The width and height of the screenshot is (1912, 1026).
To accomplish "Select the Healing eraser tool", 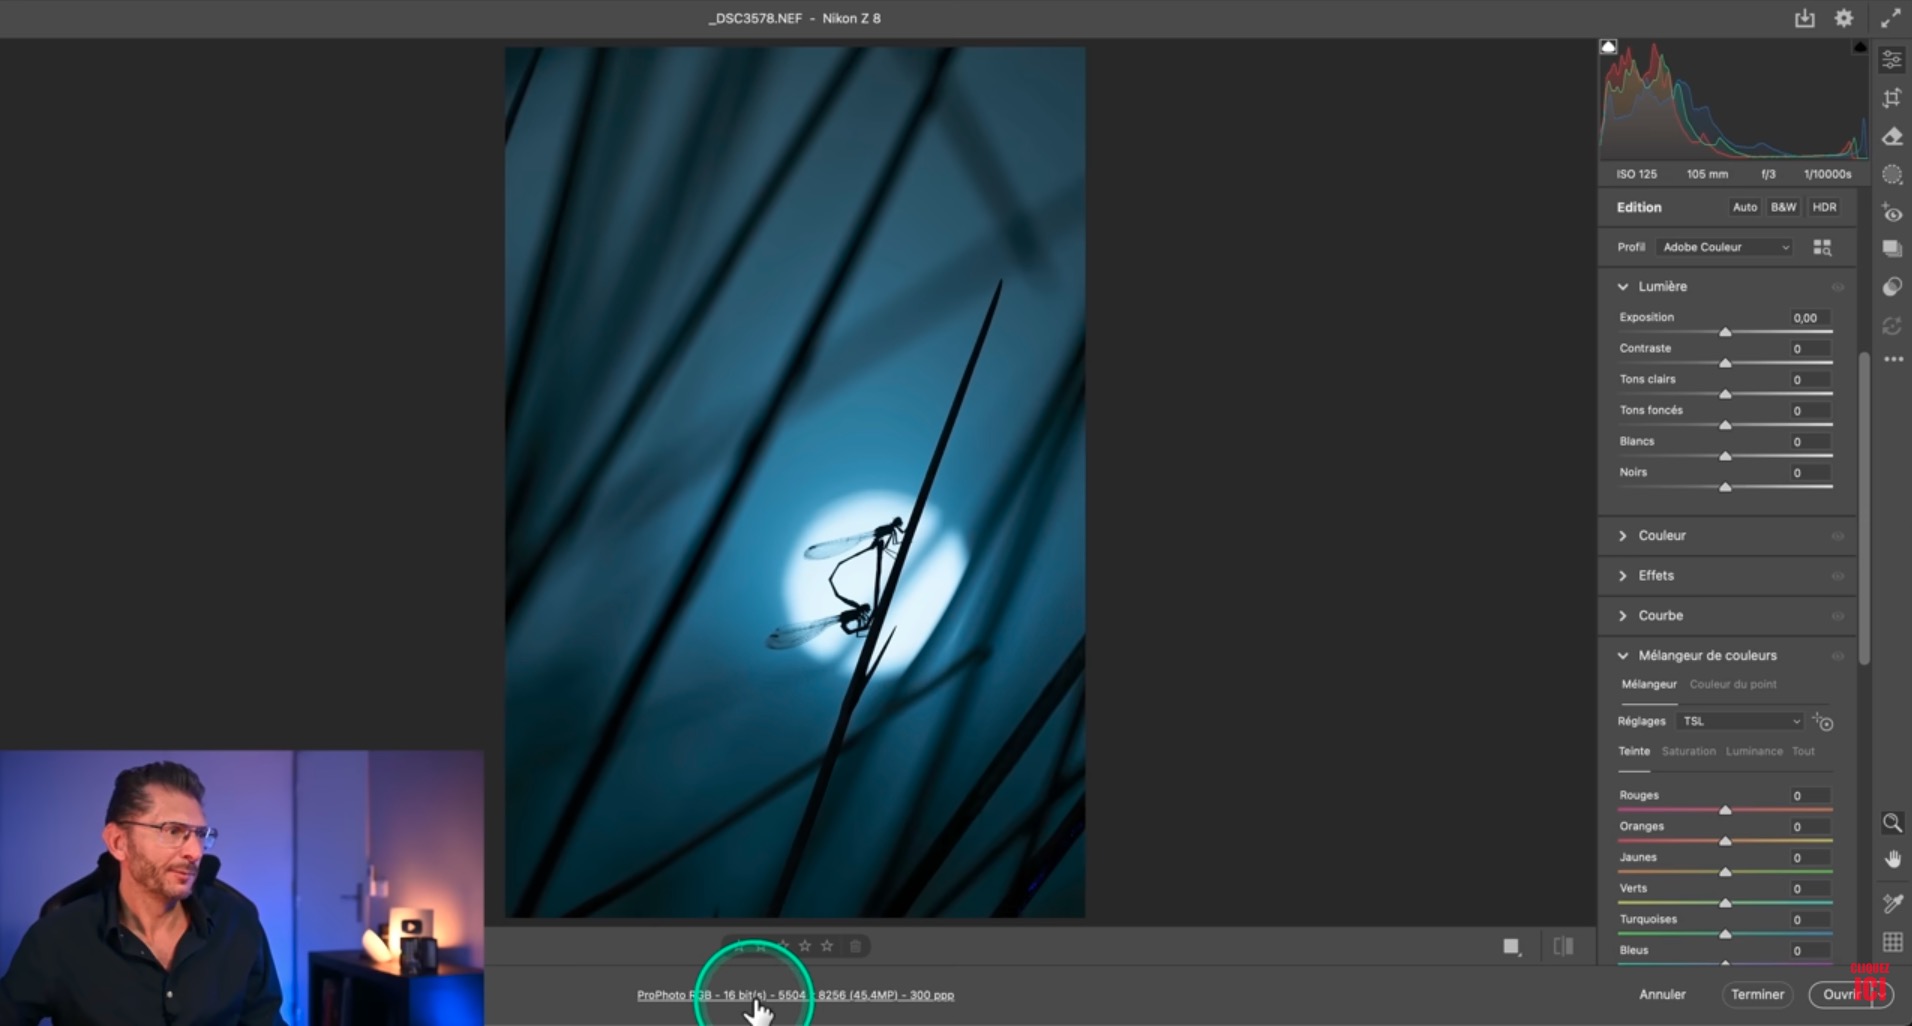I will pyautogui.click(x=1891, y=137).
